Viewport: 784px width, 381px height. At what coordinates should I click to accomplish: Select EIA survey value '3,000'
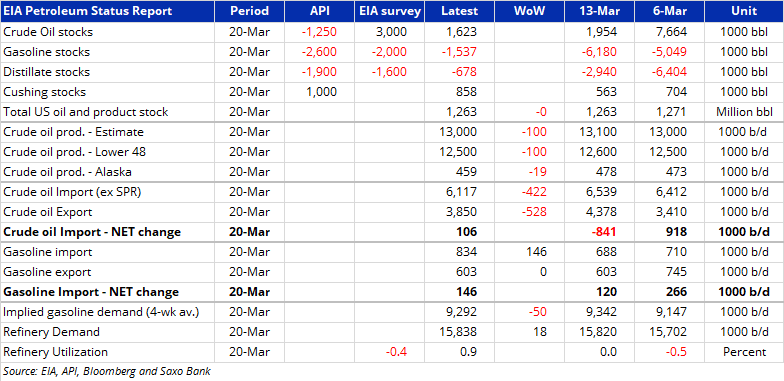[392, 32]
